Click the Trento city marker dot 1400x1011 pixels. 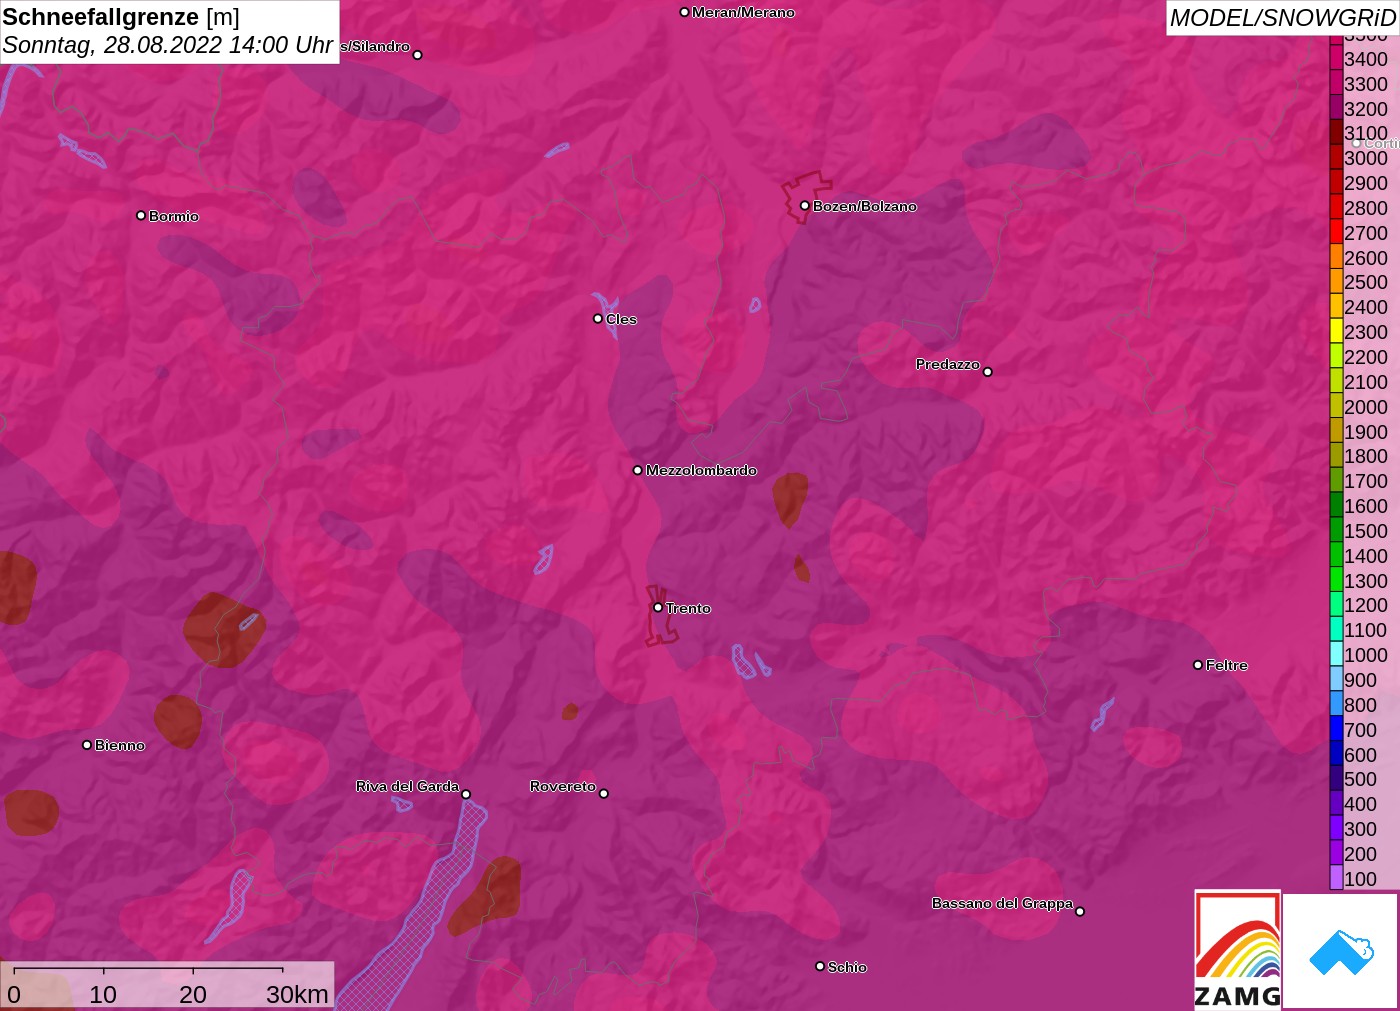[658, 607]
